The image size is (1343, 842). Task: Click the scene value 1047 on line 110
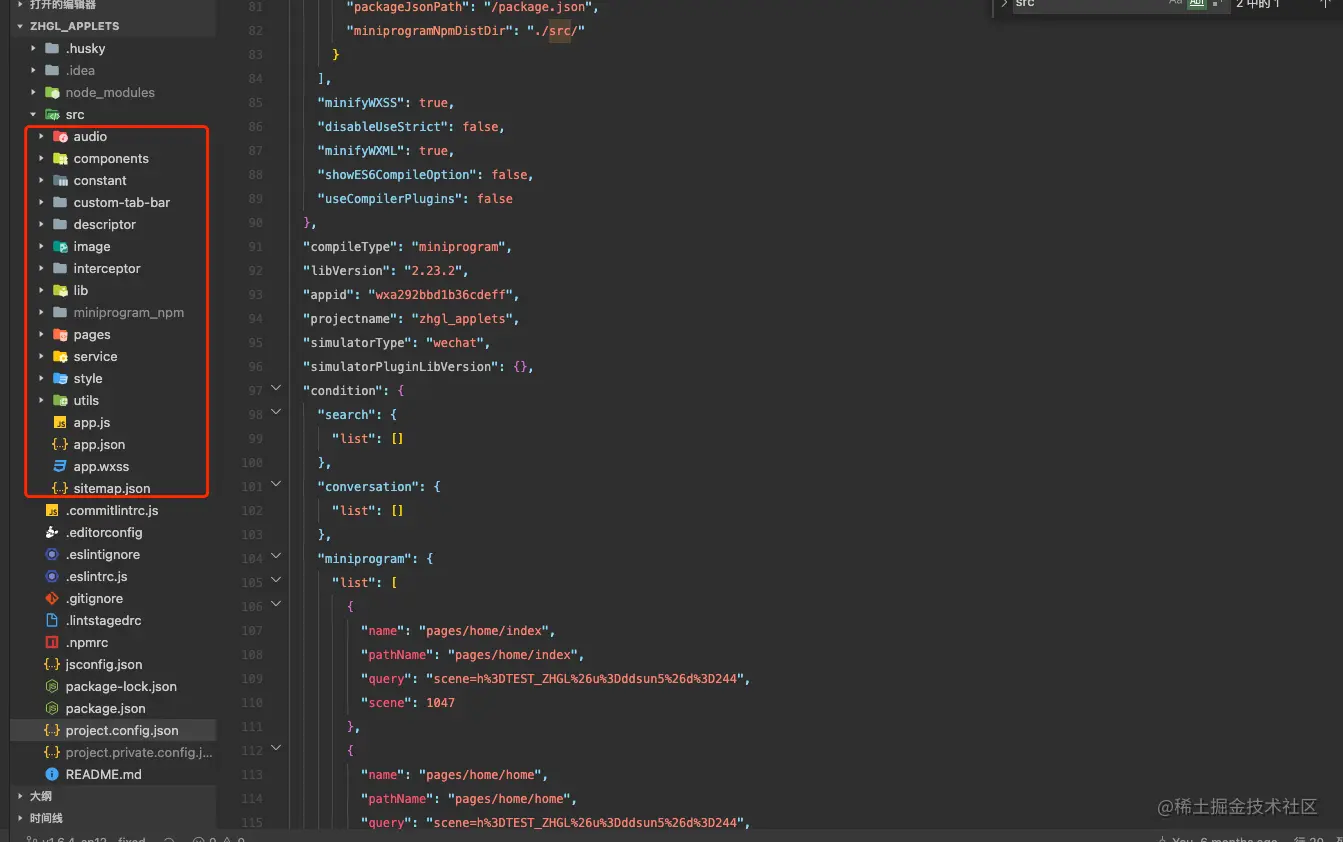pyautogui.click(x=441, y=703)
